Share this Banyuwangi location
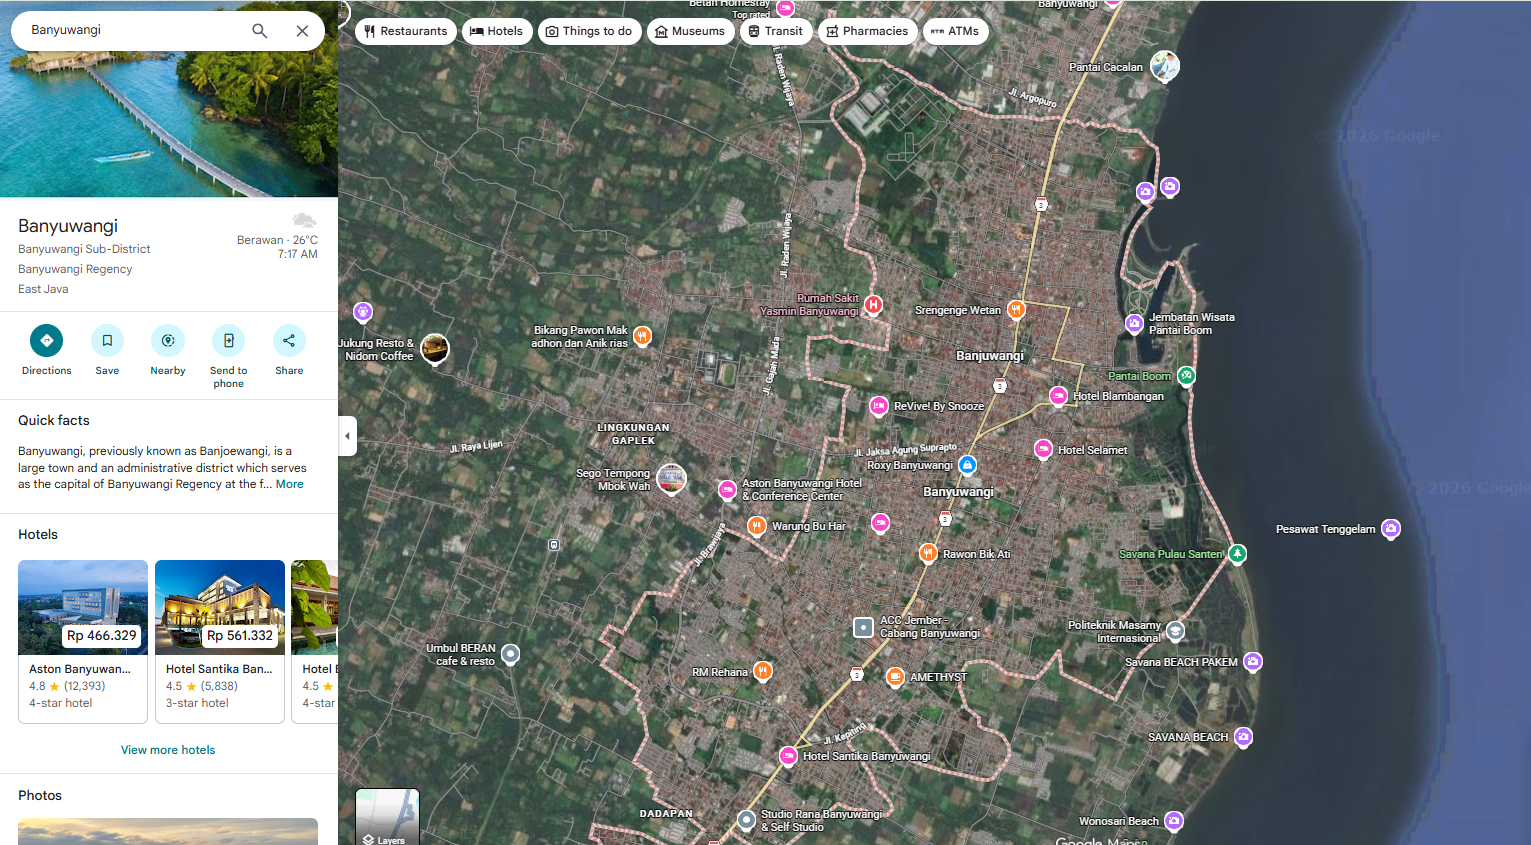 click(x=289, y=341)
